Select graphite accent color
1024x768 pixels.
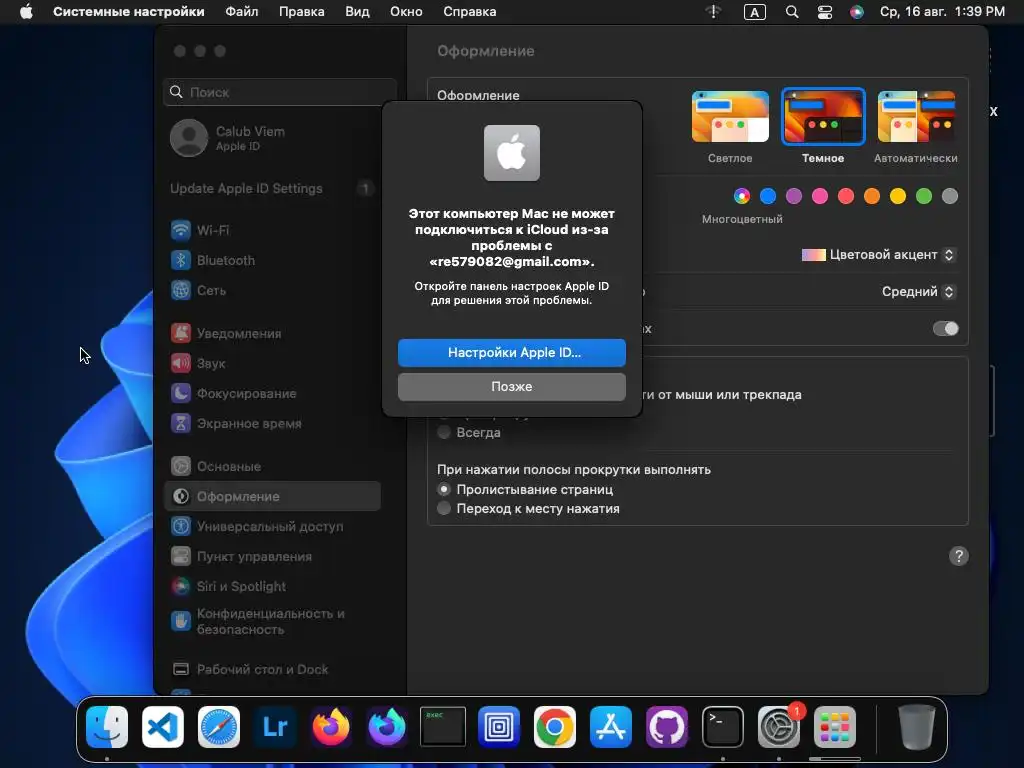(950, 196)
